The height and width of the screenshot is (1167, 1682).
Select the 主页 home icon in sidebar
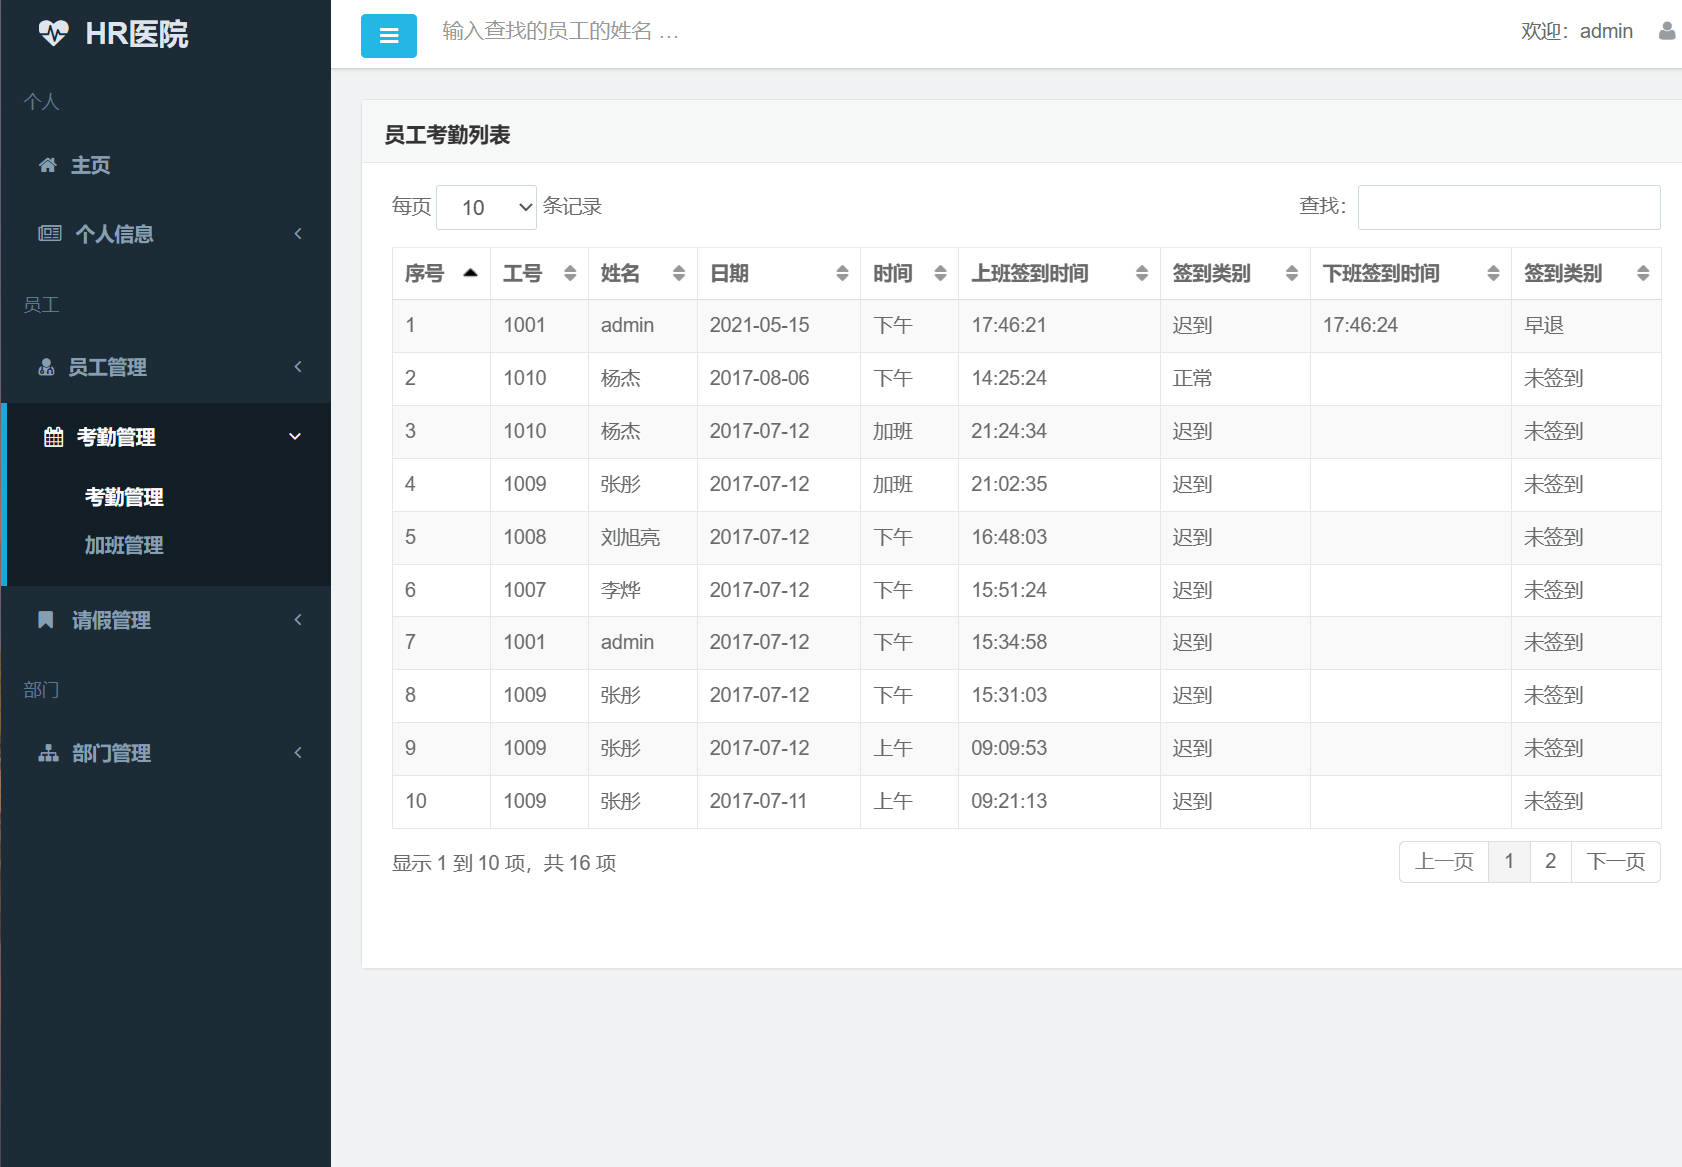click(47, 165)
